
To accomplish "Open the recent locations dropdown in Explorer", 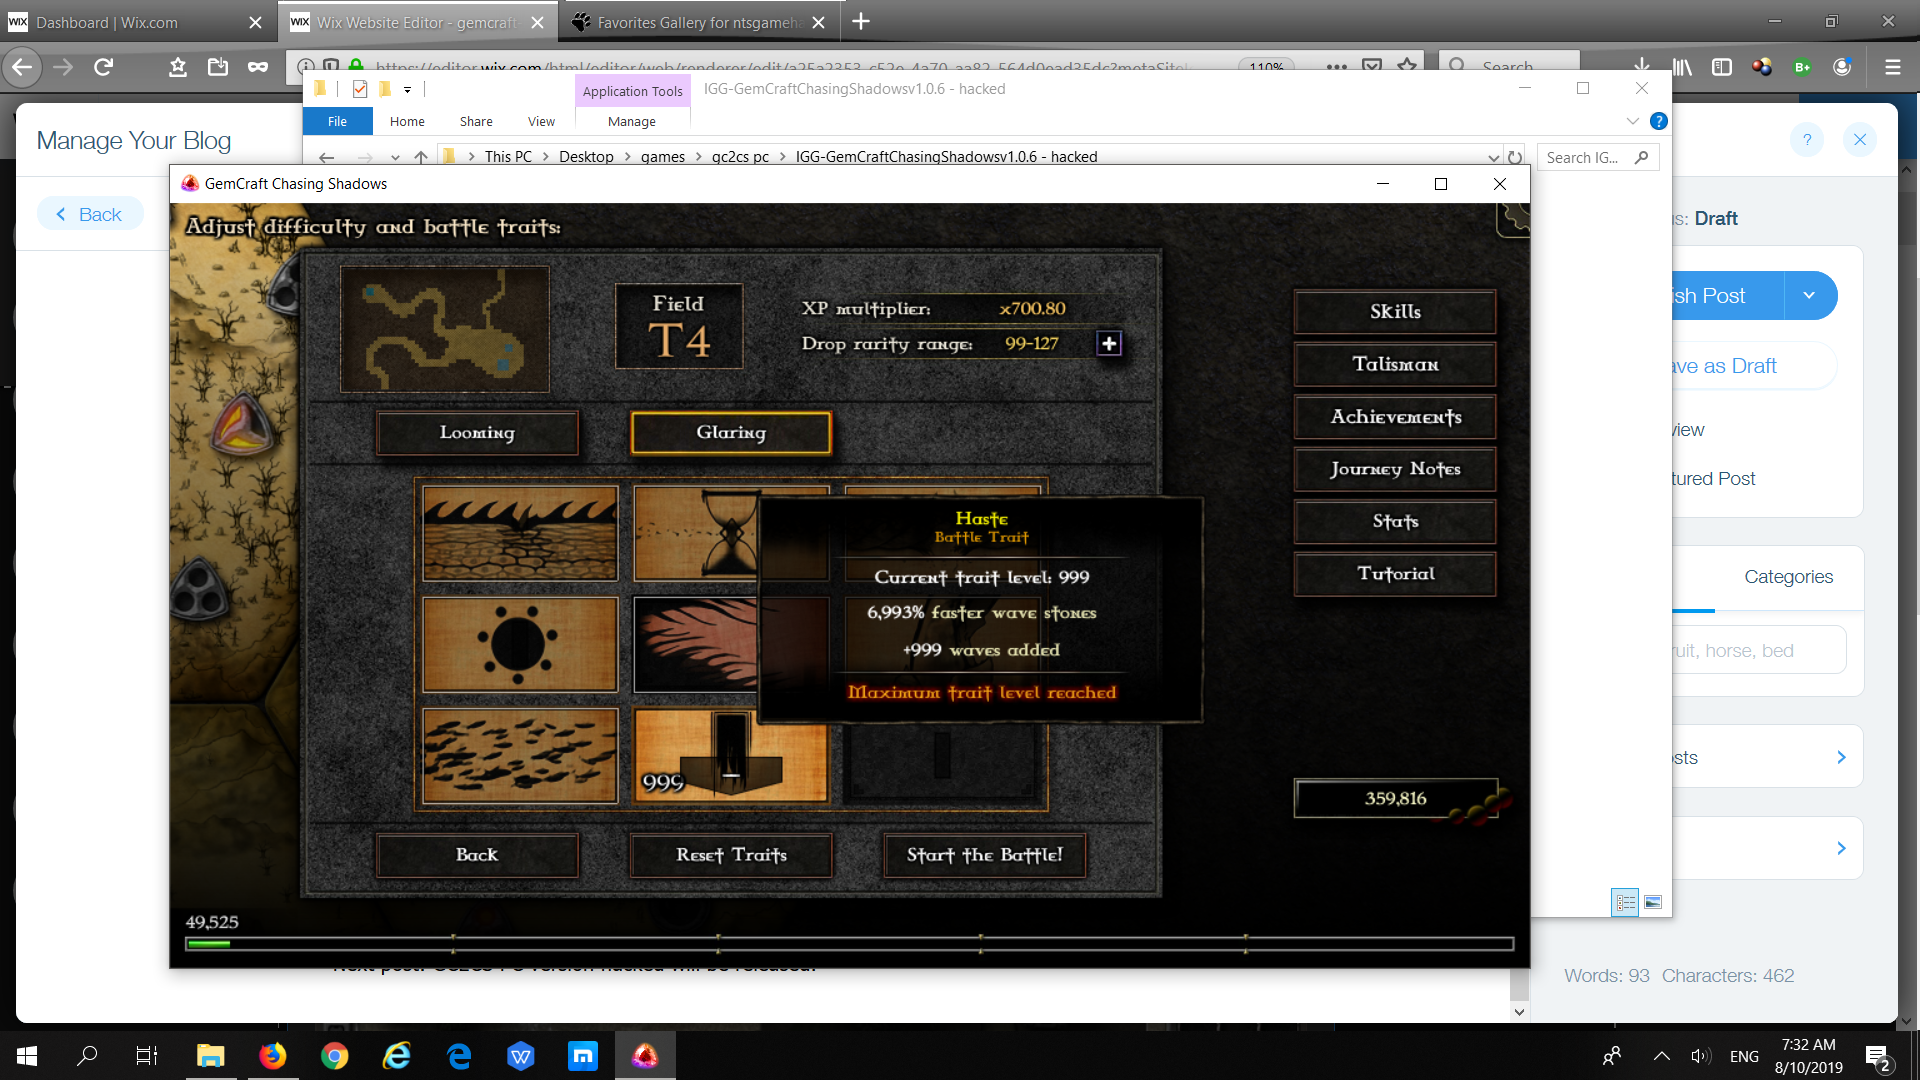I will 395,157.
